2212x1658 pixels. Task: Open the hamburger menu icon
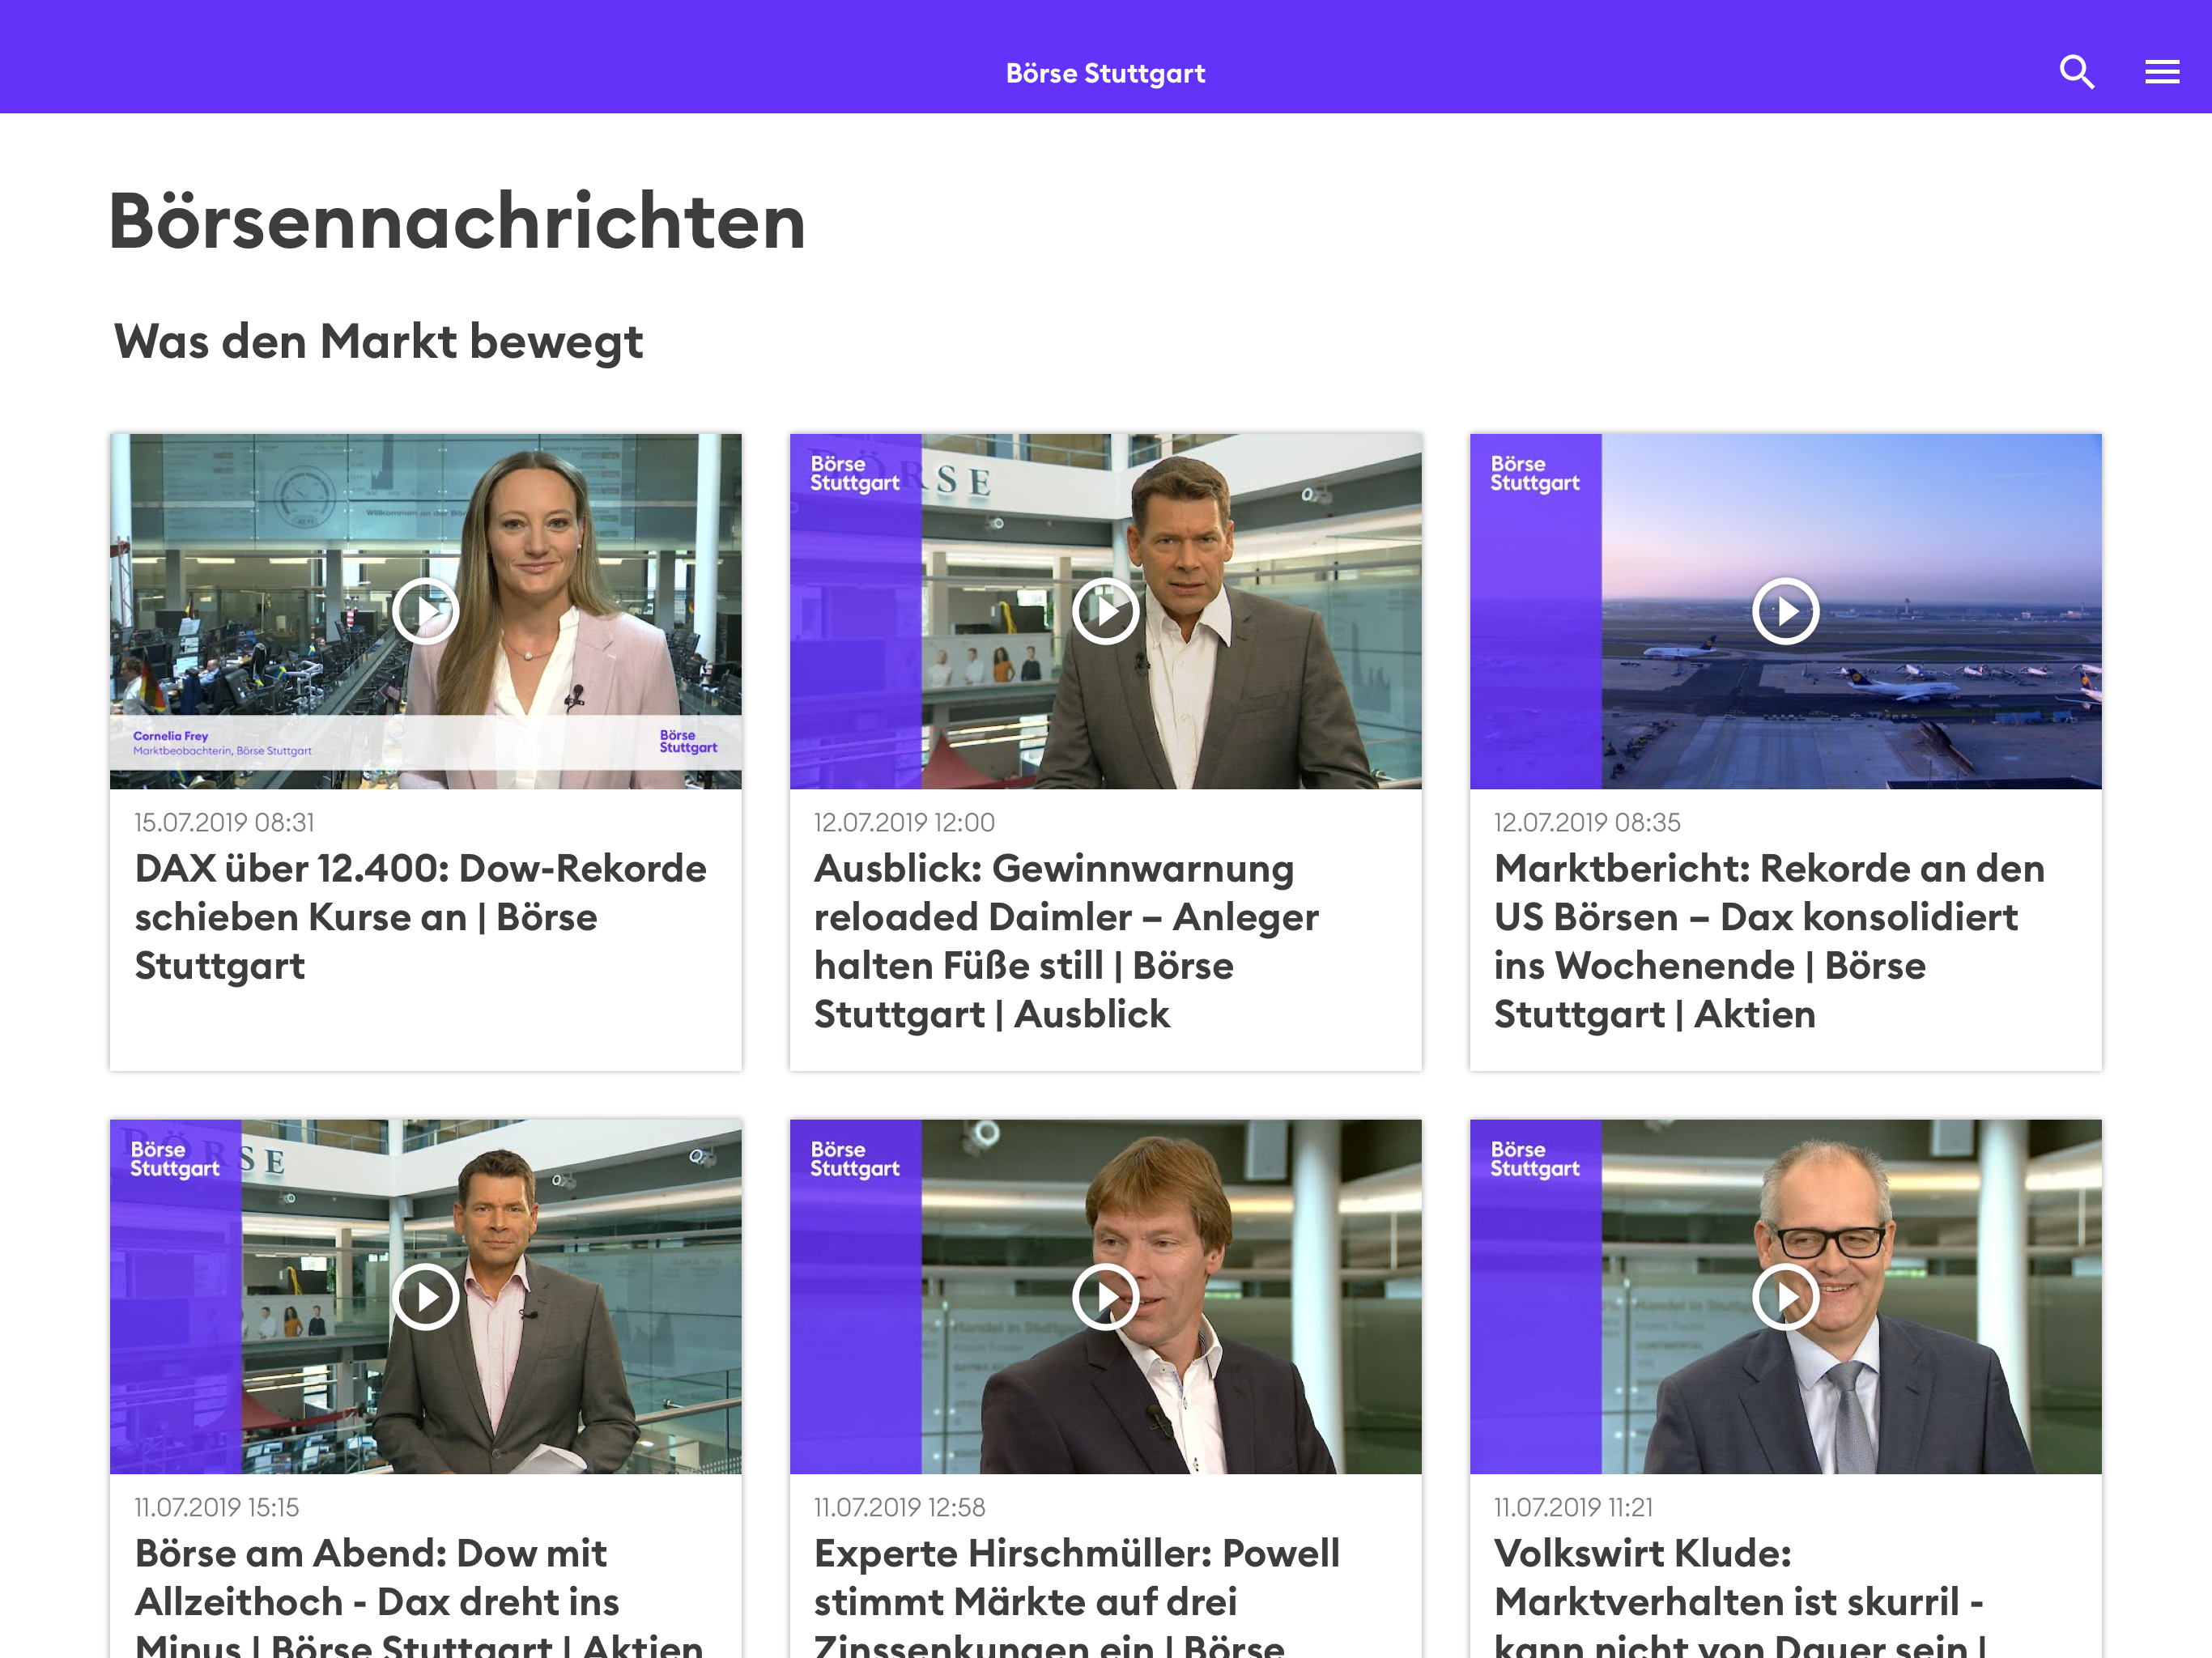click(x=2161, y=72)
